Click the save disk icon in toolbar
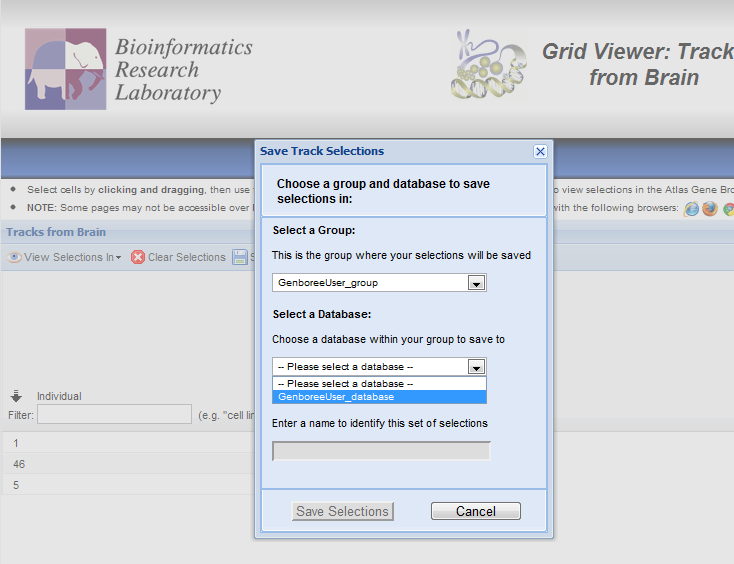 point(240,257)
